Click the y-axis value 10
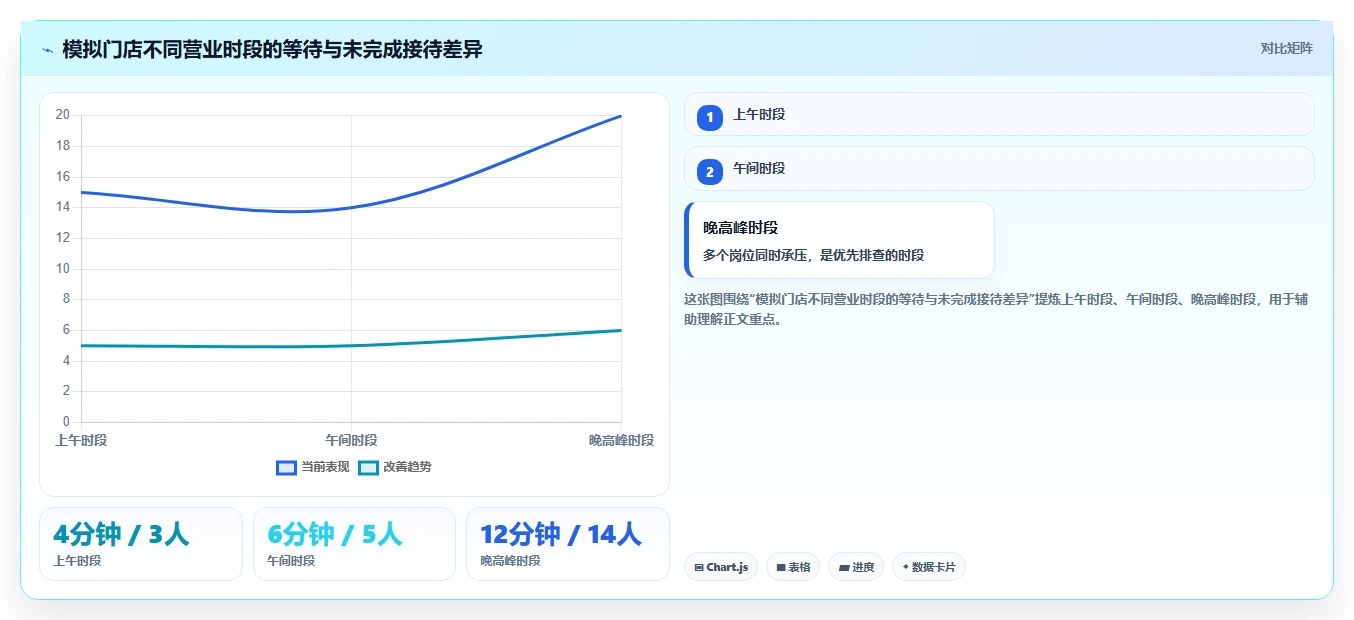1354x620 pixels. [62, 268]
